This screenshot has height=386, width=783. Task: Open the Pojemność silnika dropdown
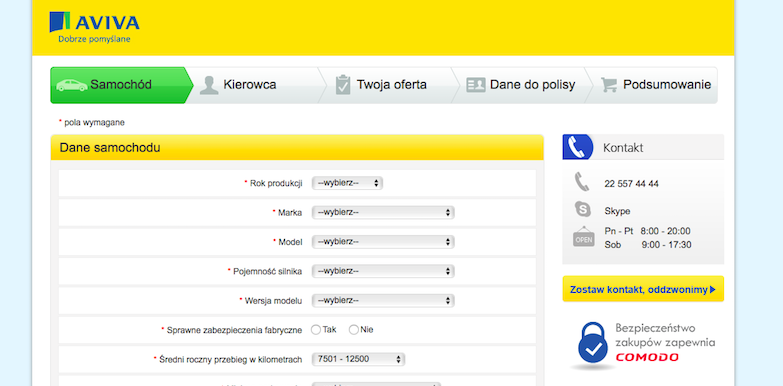(x=383, y=271)
